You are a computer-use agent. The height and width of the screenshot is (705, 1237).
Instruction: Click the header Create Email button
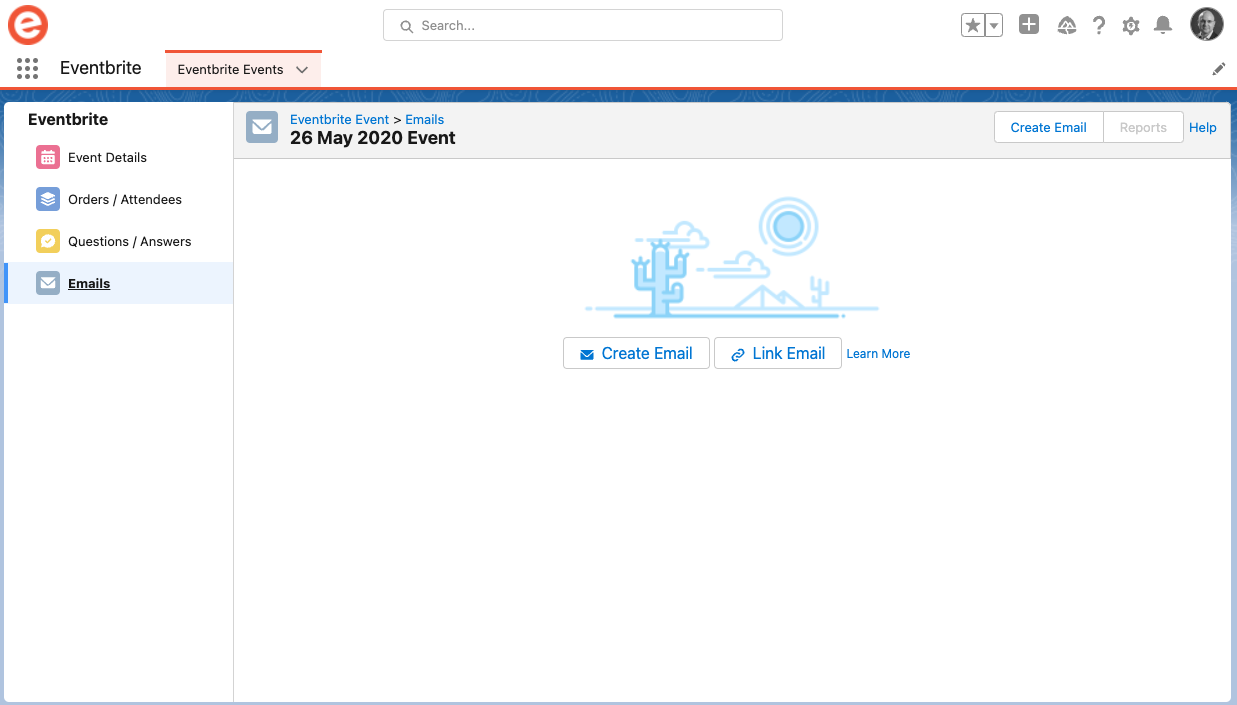click(1048, 127)
